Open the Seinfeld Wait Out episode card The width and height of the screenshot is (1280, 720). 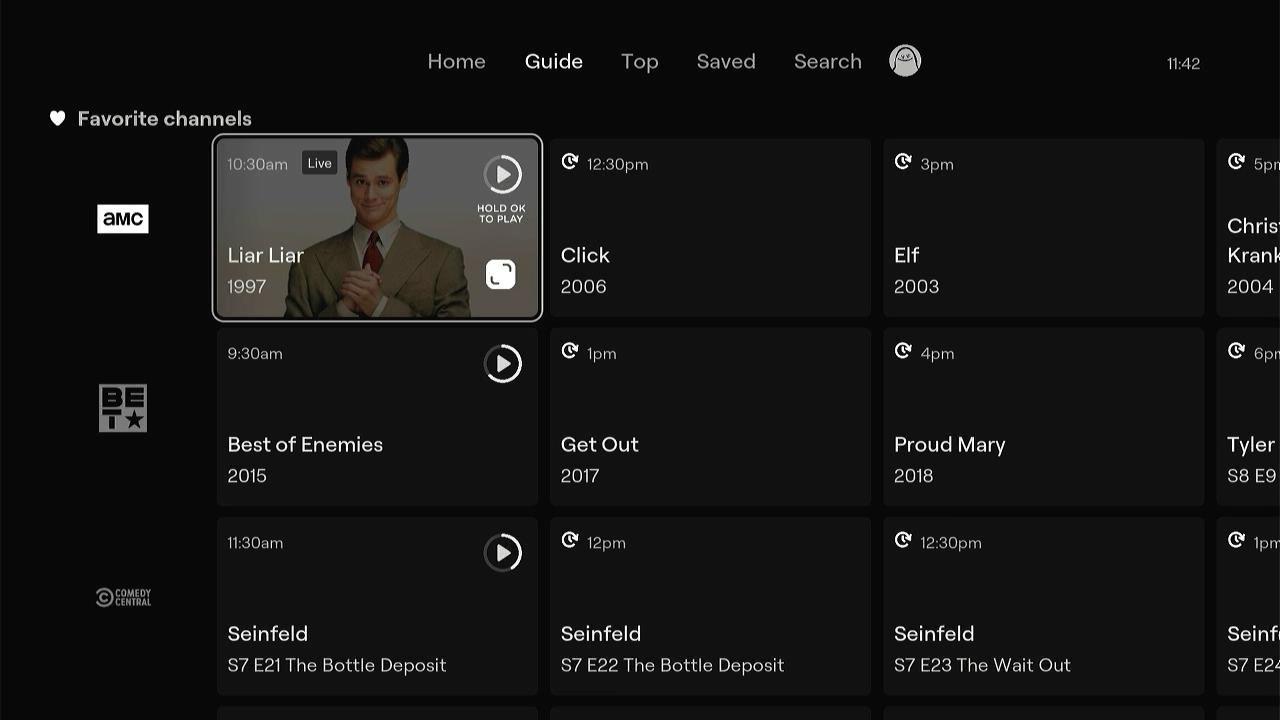pyautogui.click(x=1043, y=604)
